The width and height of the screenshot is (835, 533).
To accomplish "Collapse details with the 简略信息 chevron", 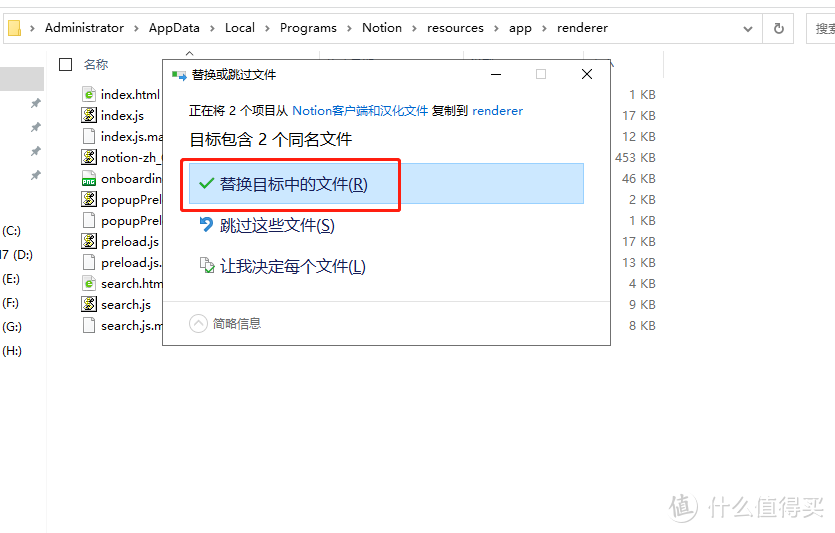I will [198, 323].
